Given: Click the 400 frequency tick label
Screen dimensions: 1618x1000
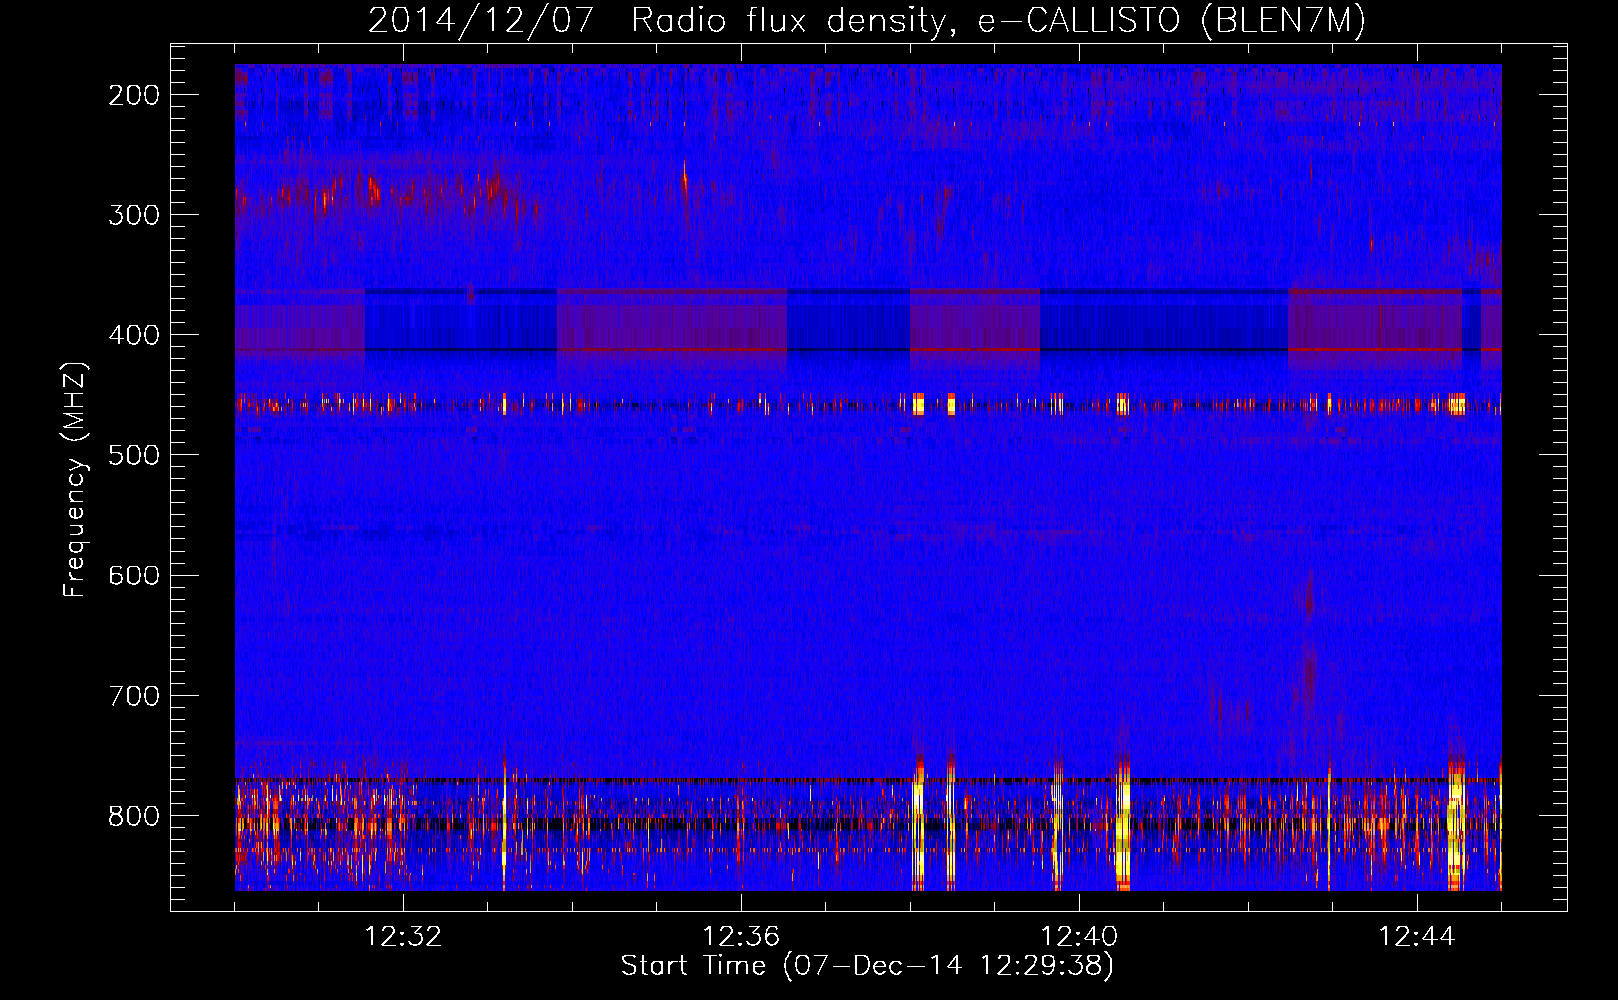Looking at the screenshot, I should click(x=134, y=335).
